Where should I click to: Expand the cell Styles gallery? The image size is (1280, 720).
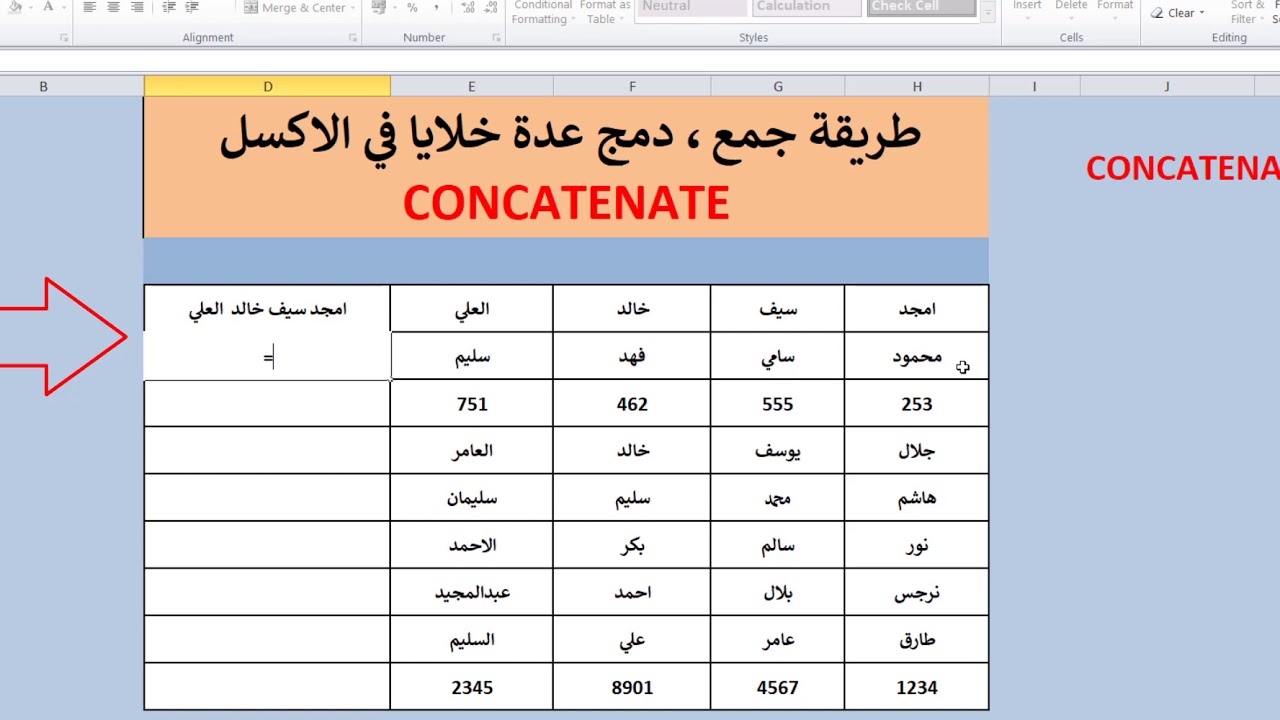point(988,14)
